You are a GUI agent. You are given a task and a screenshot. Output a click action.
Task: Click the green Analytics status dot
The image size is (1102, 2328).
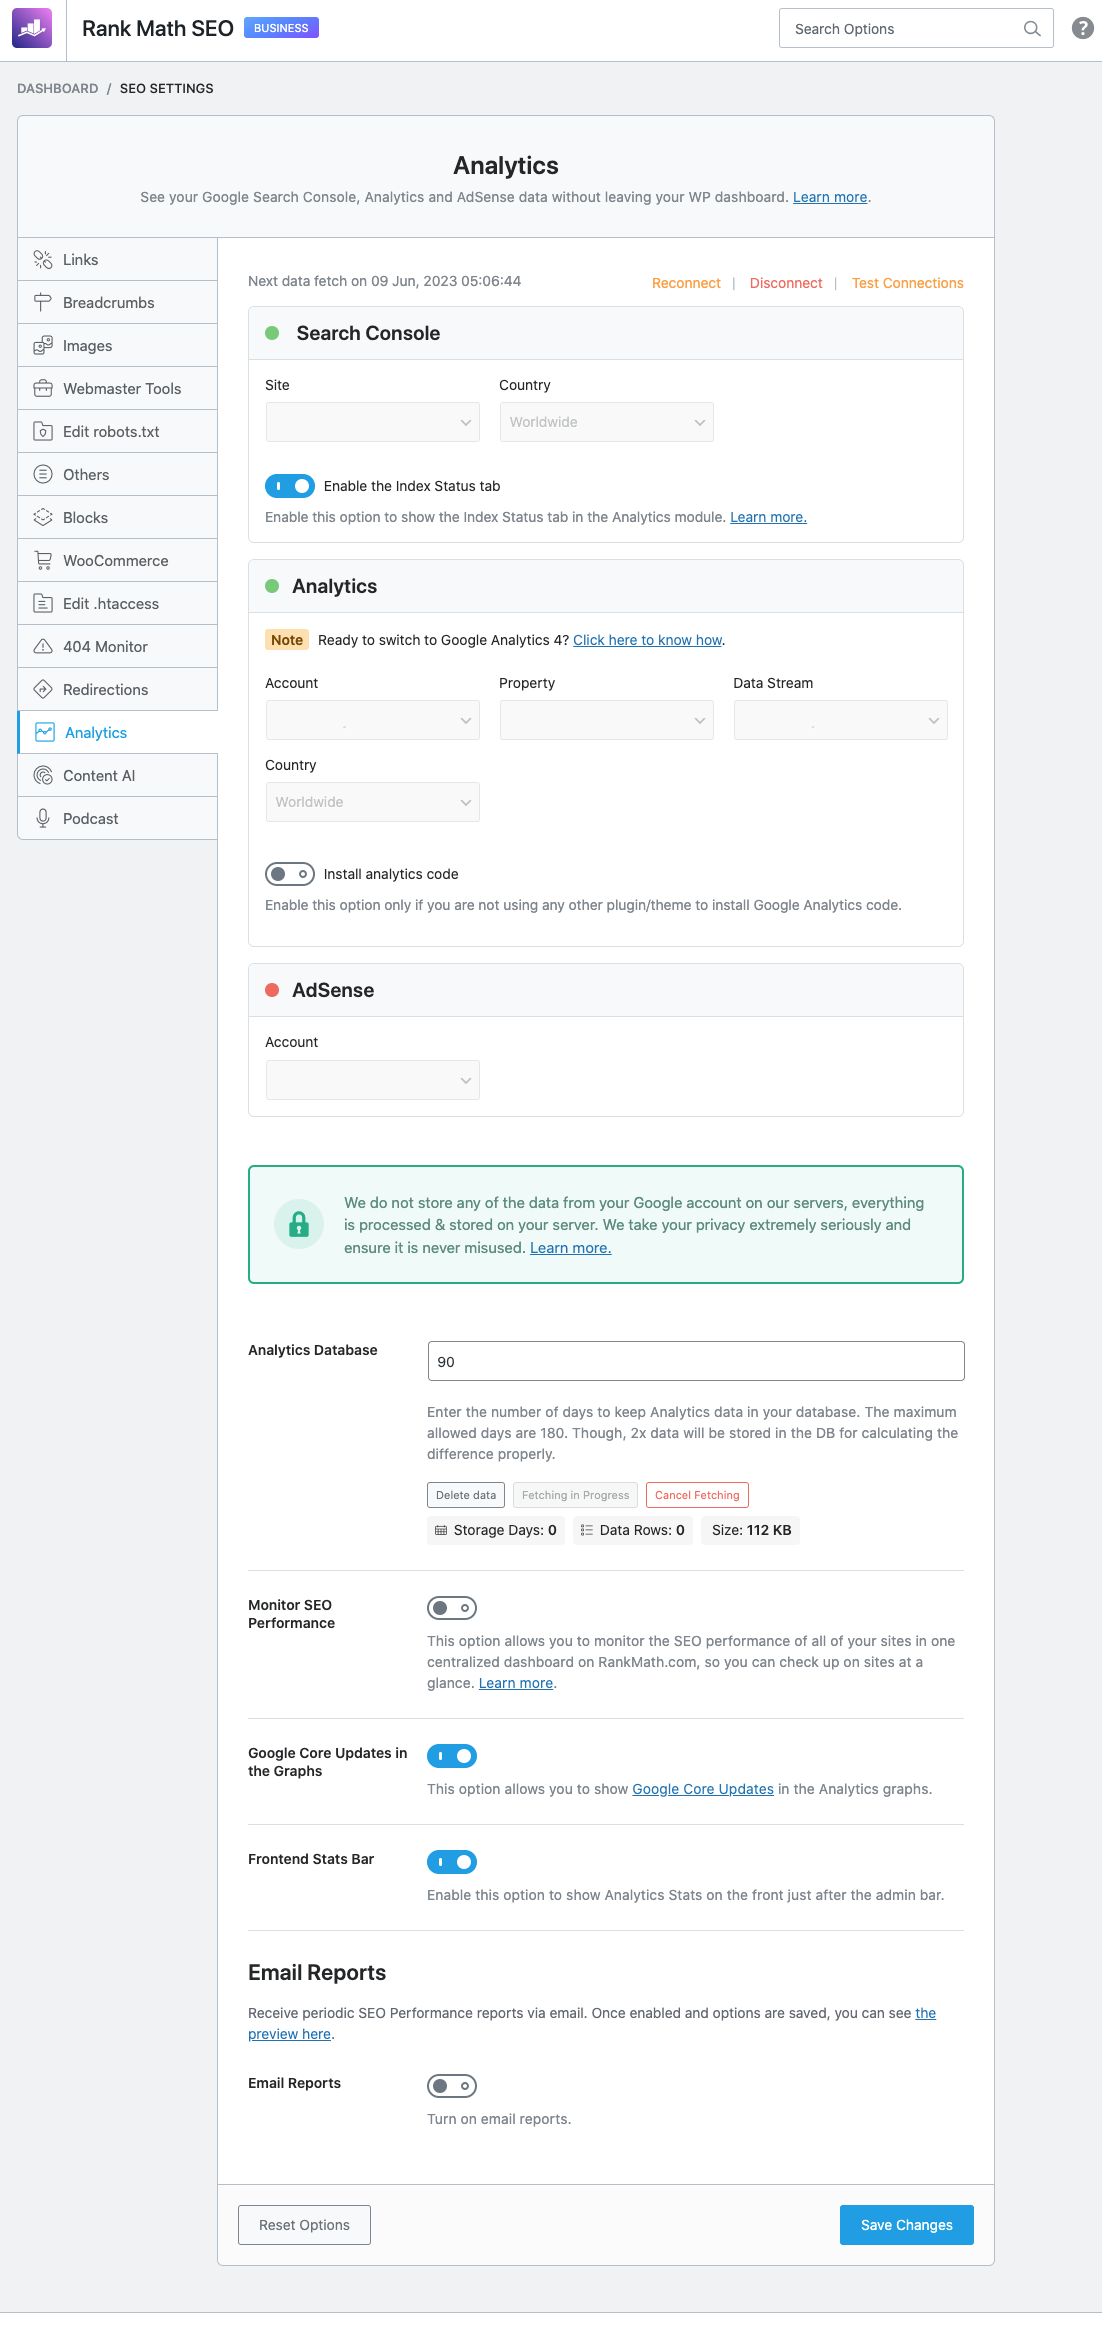[272, 586]
